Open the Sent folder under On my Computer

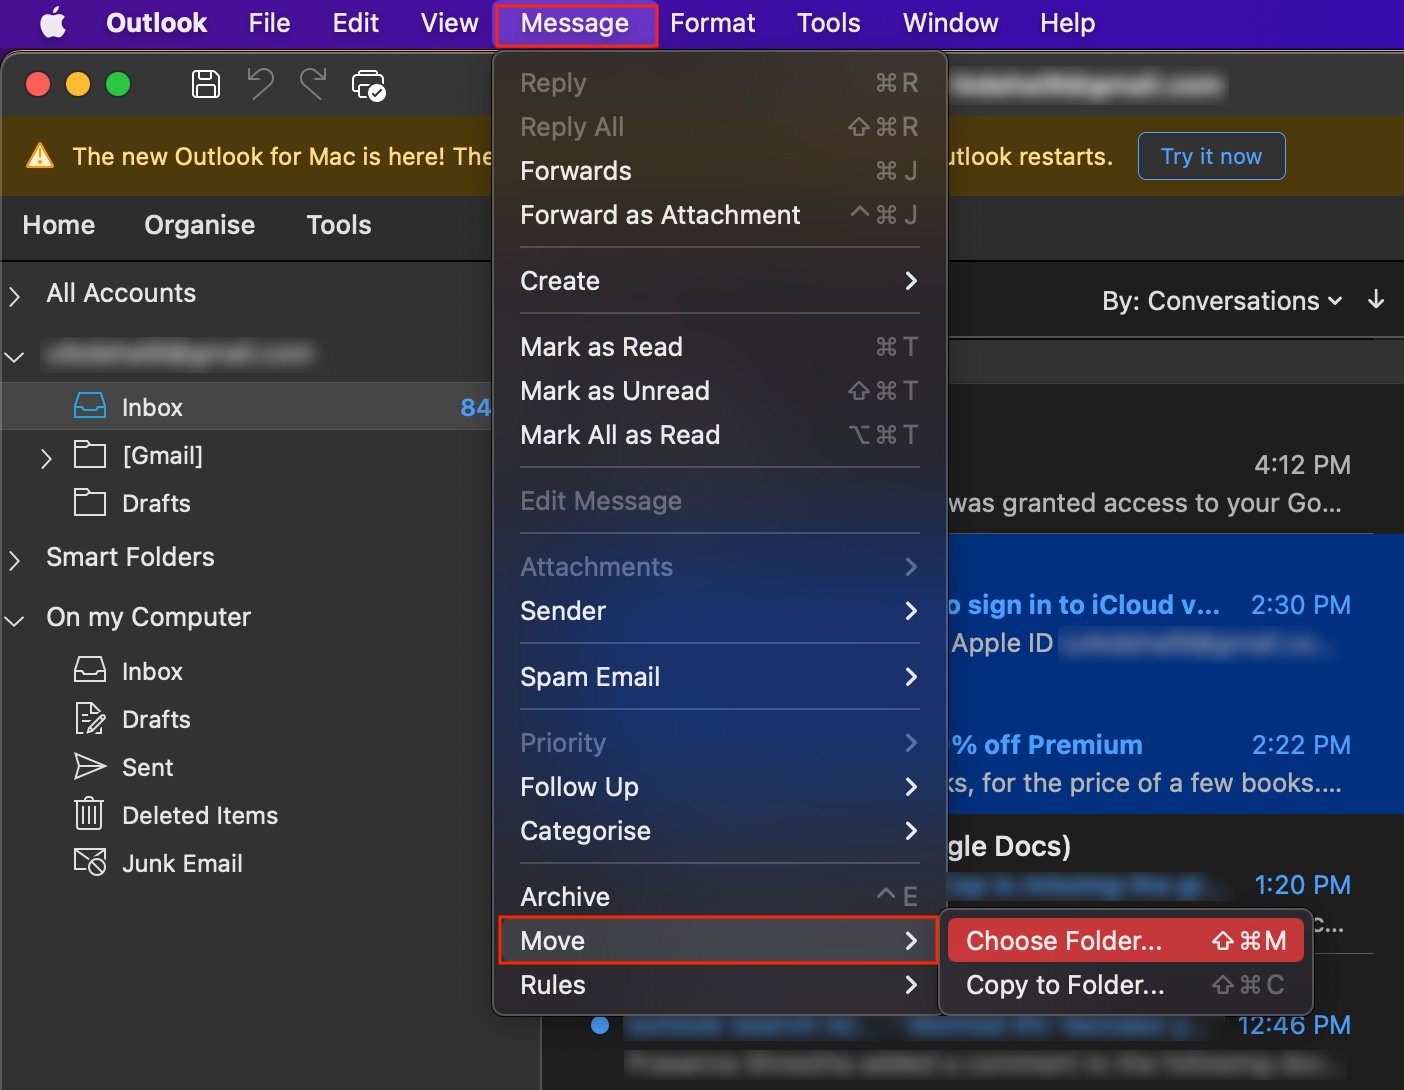pos(147,767)
